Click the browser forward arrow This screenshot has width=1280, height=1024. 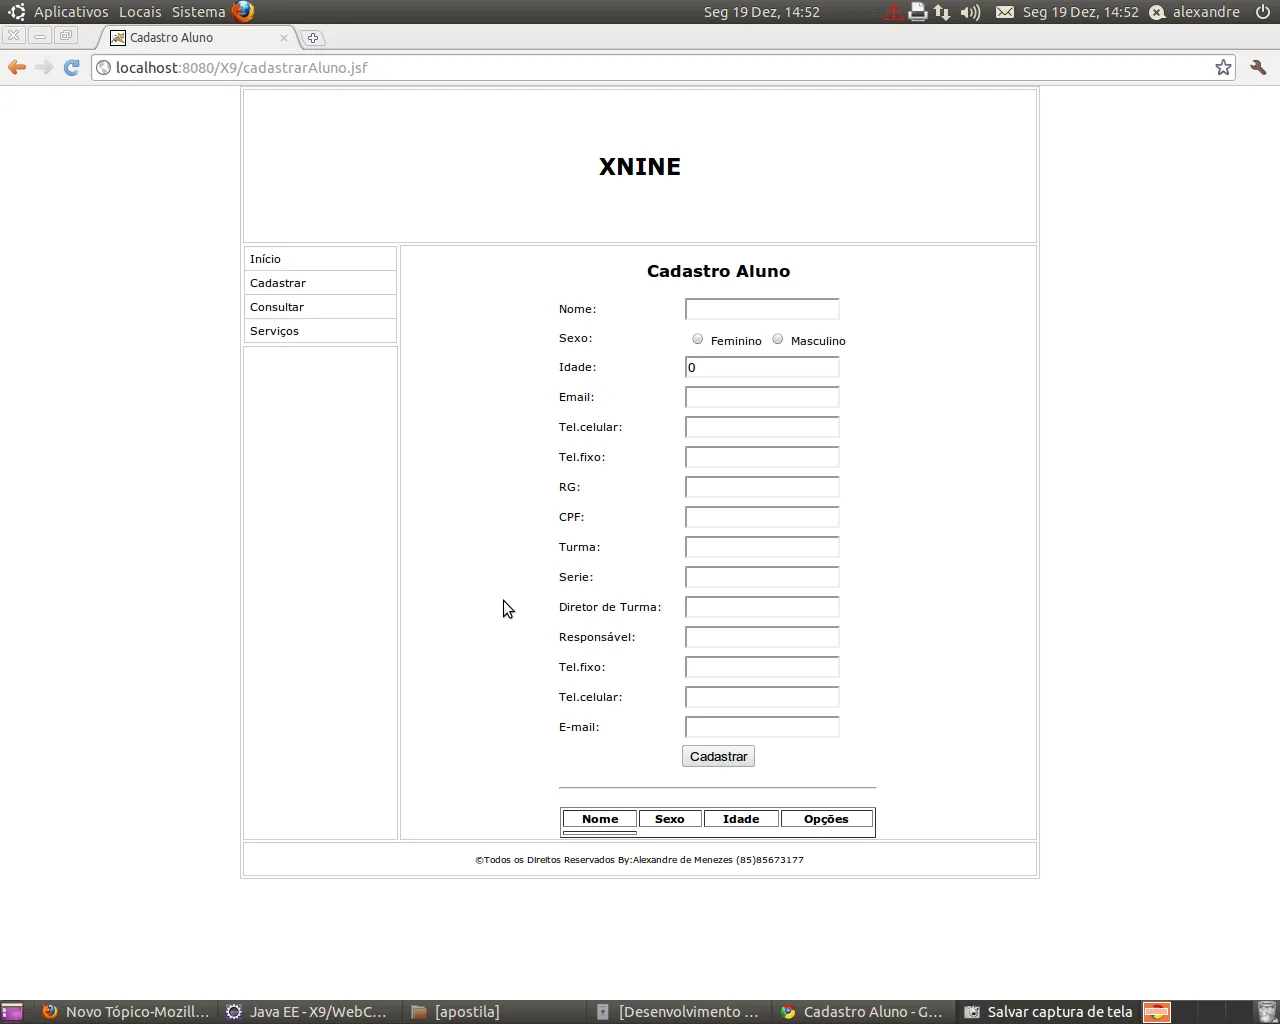tap(44, 67)
